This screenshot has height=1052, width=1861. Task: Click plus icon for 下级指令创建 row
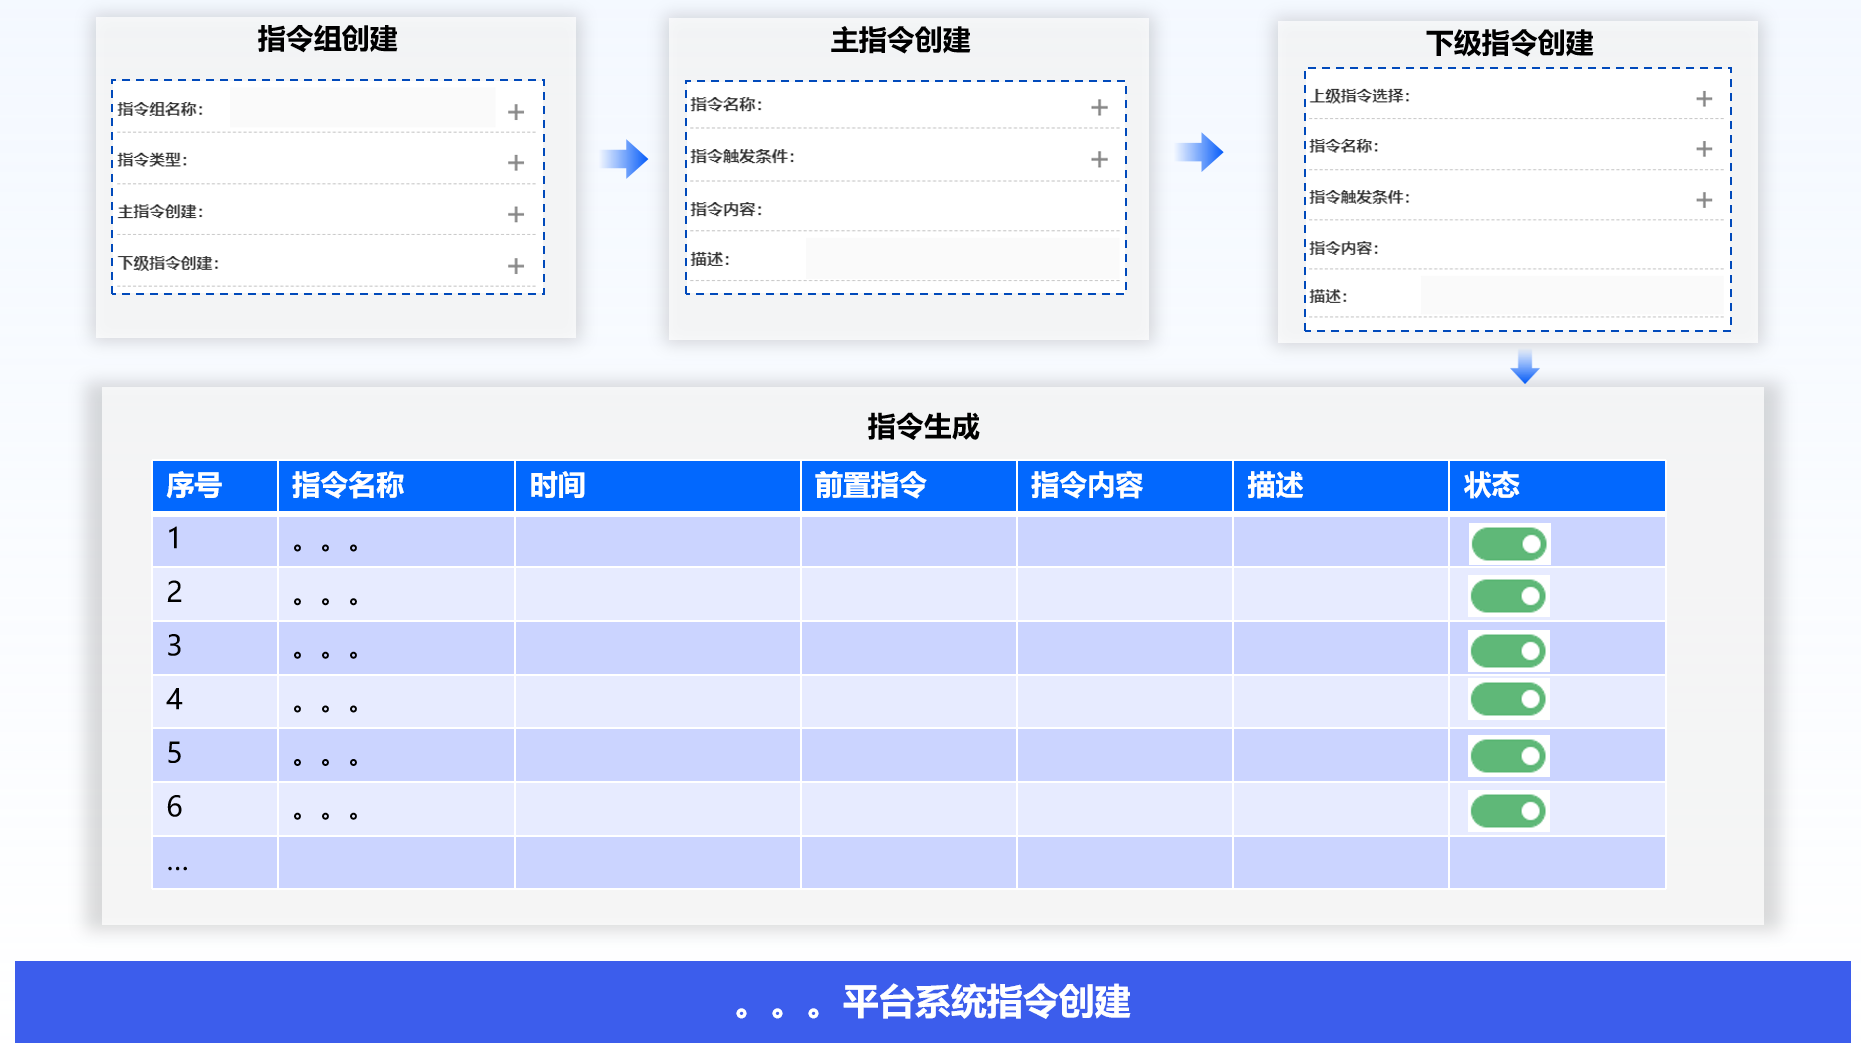click(515, 265)
